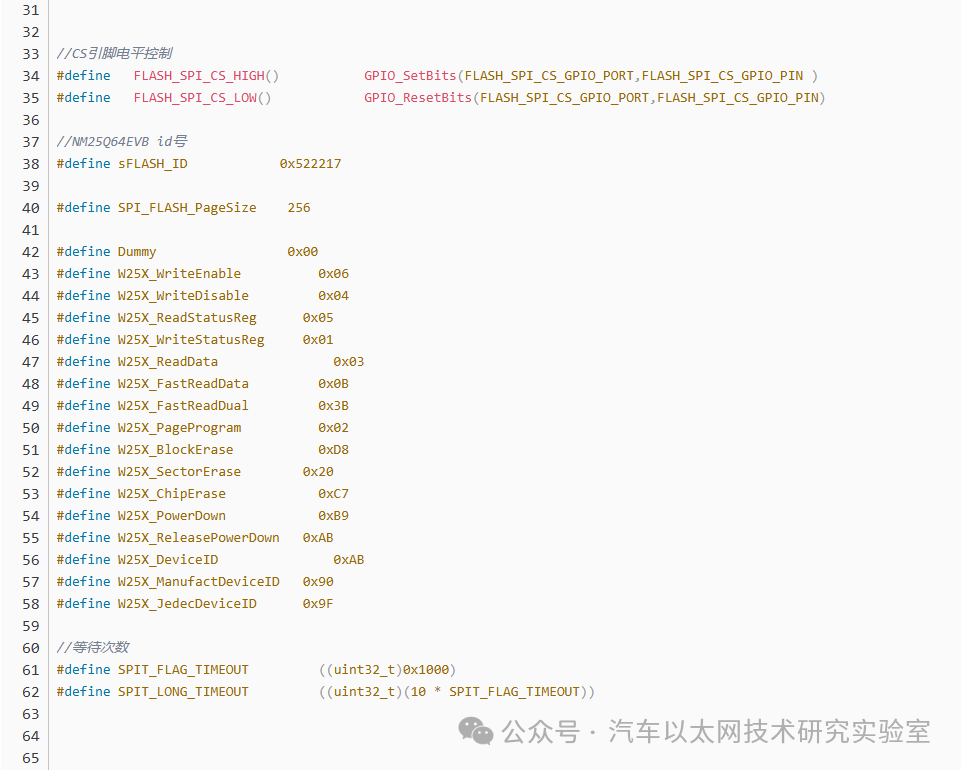Place cursor on sFLASH_ID value 0x522217

(x=310, y=164)
